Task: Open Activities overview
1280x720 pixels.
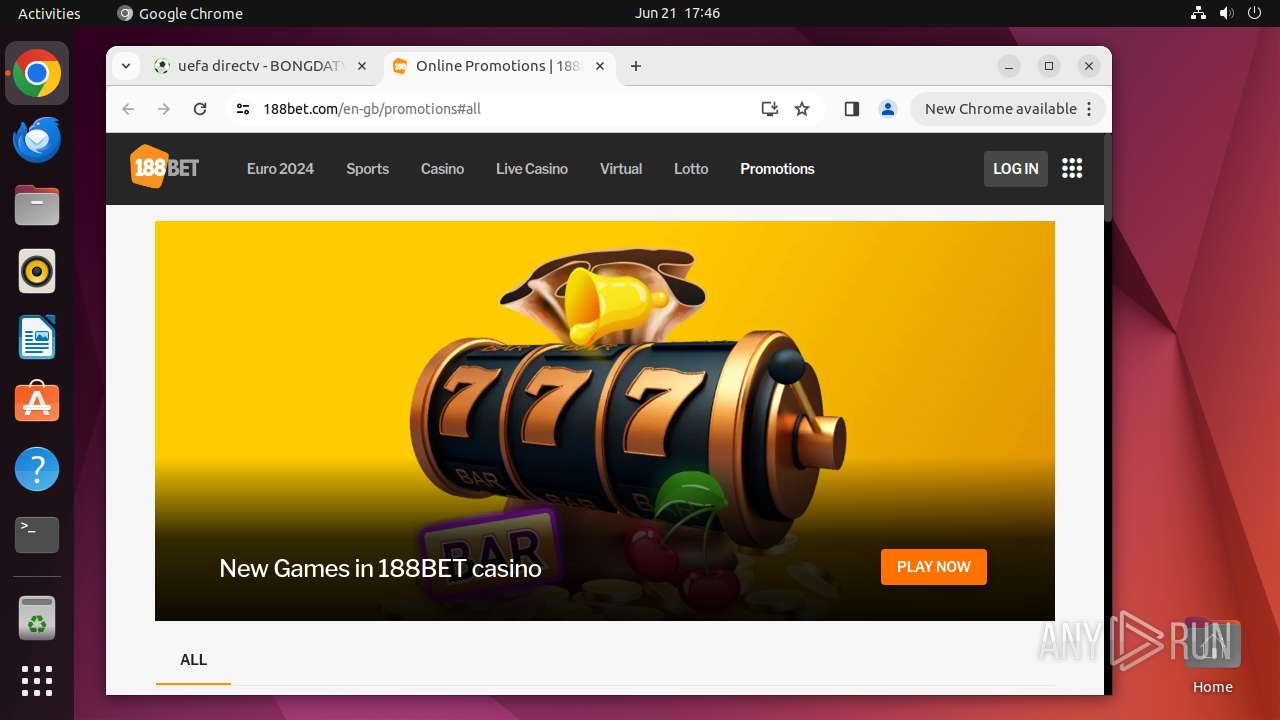Action: (49, 13)
